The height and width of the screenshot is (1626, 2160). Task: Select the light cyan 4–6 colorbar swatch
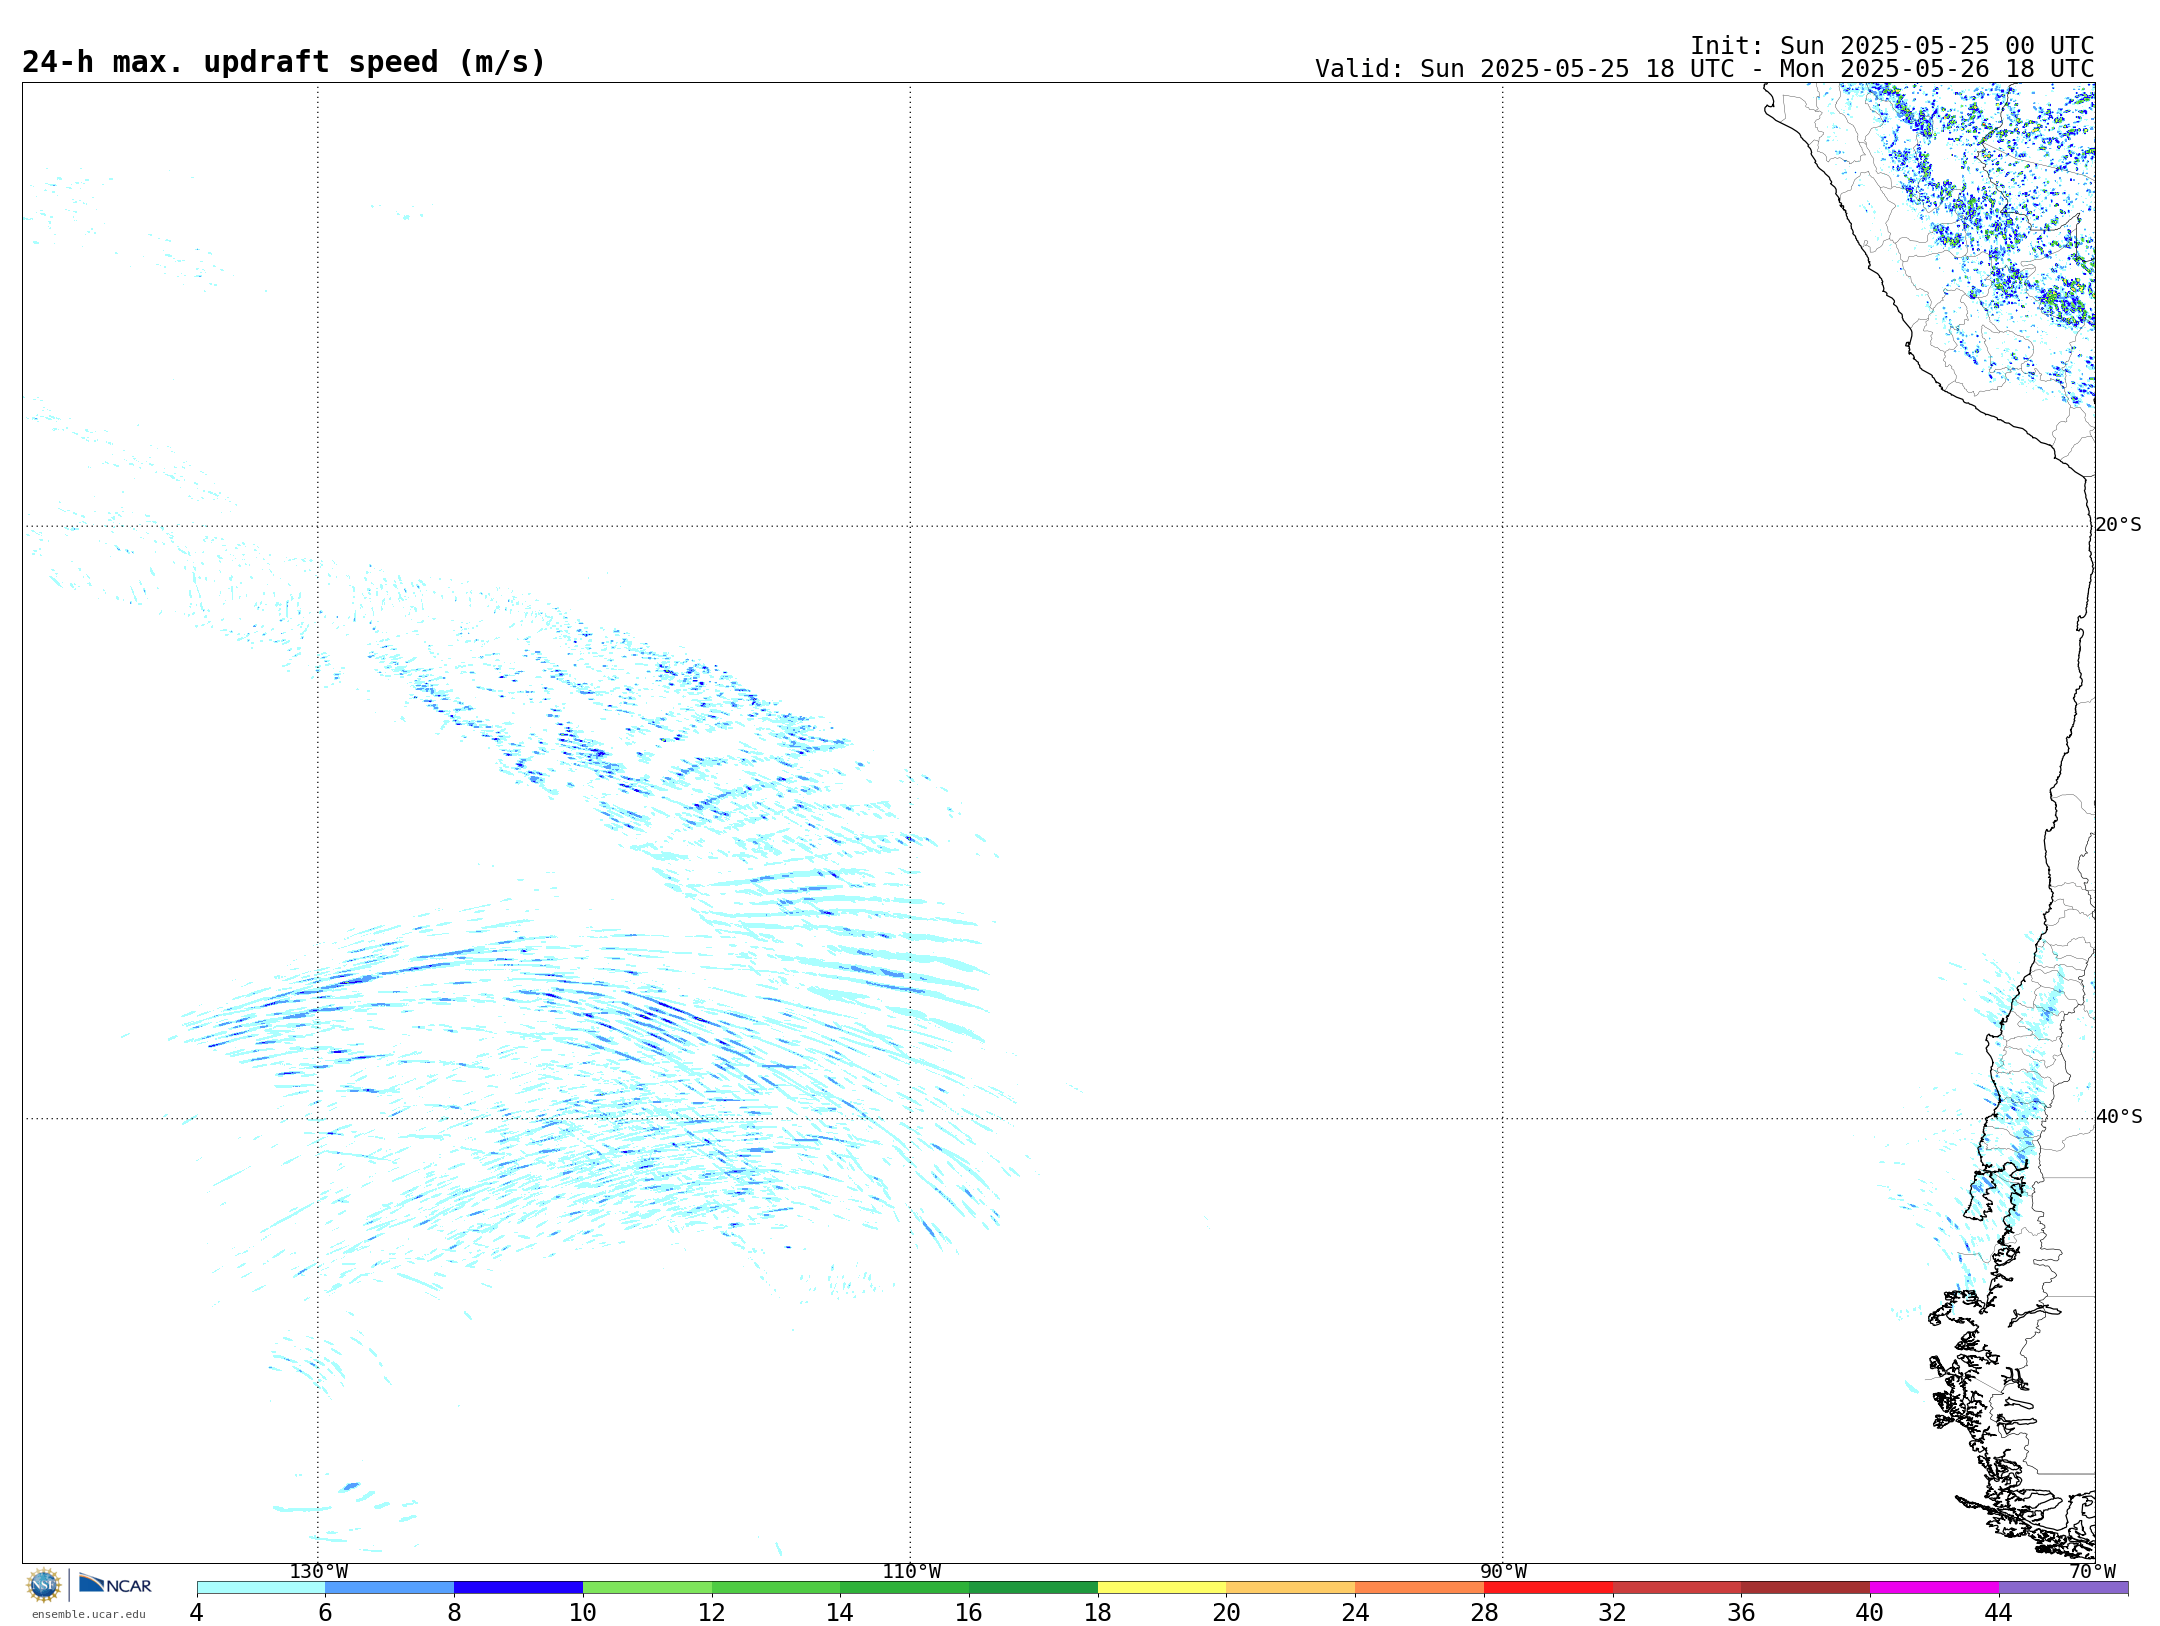(x=261, y=1588)
